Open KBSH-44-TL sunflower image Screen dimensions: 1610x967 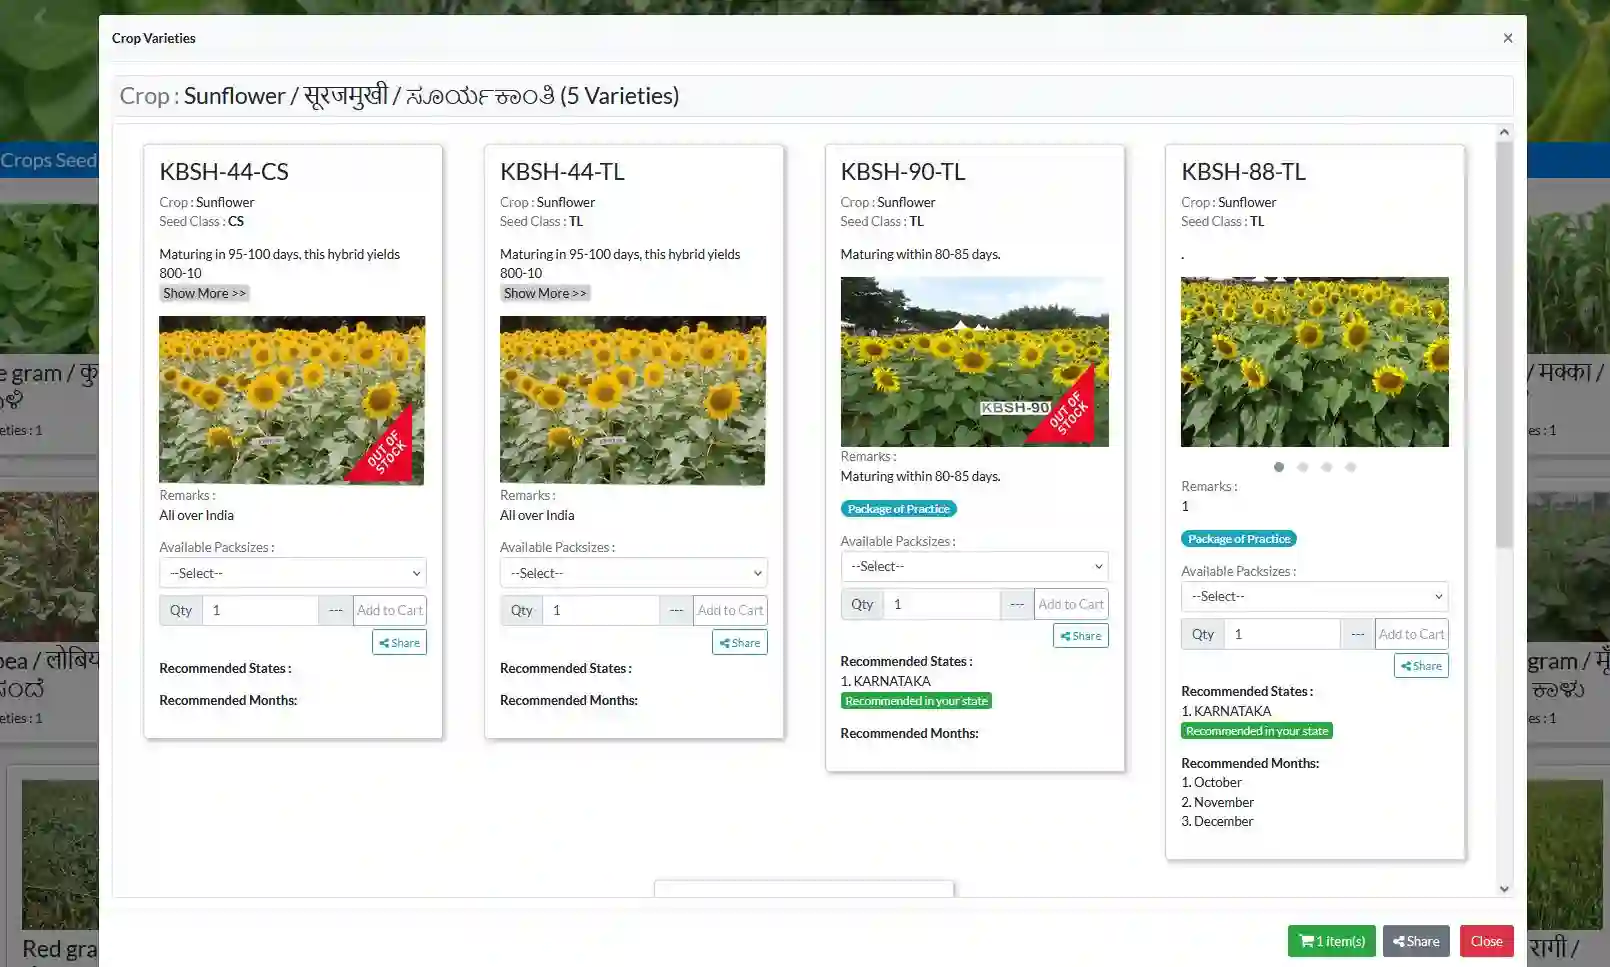point(633,400)
